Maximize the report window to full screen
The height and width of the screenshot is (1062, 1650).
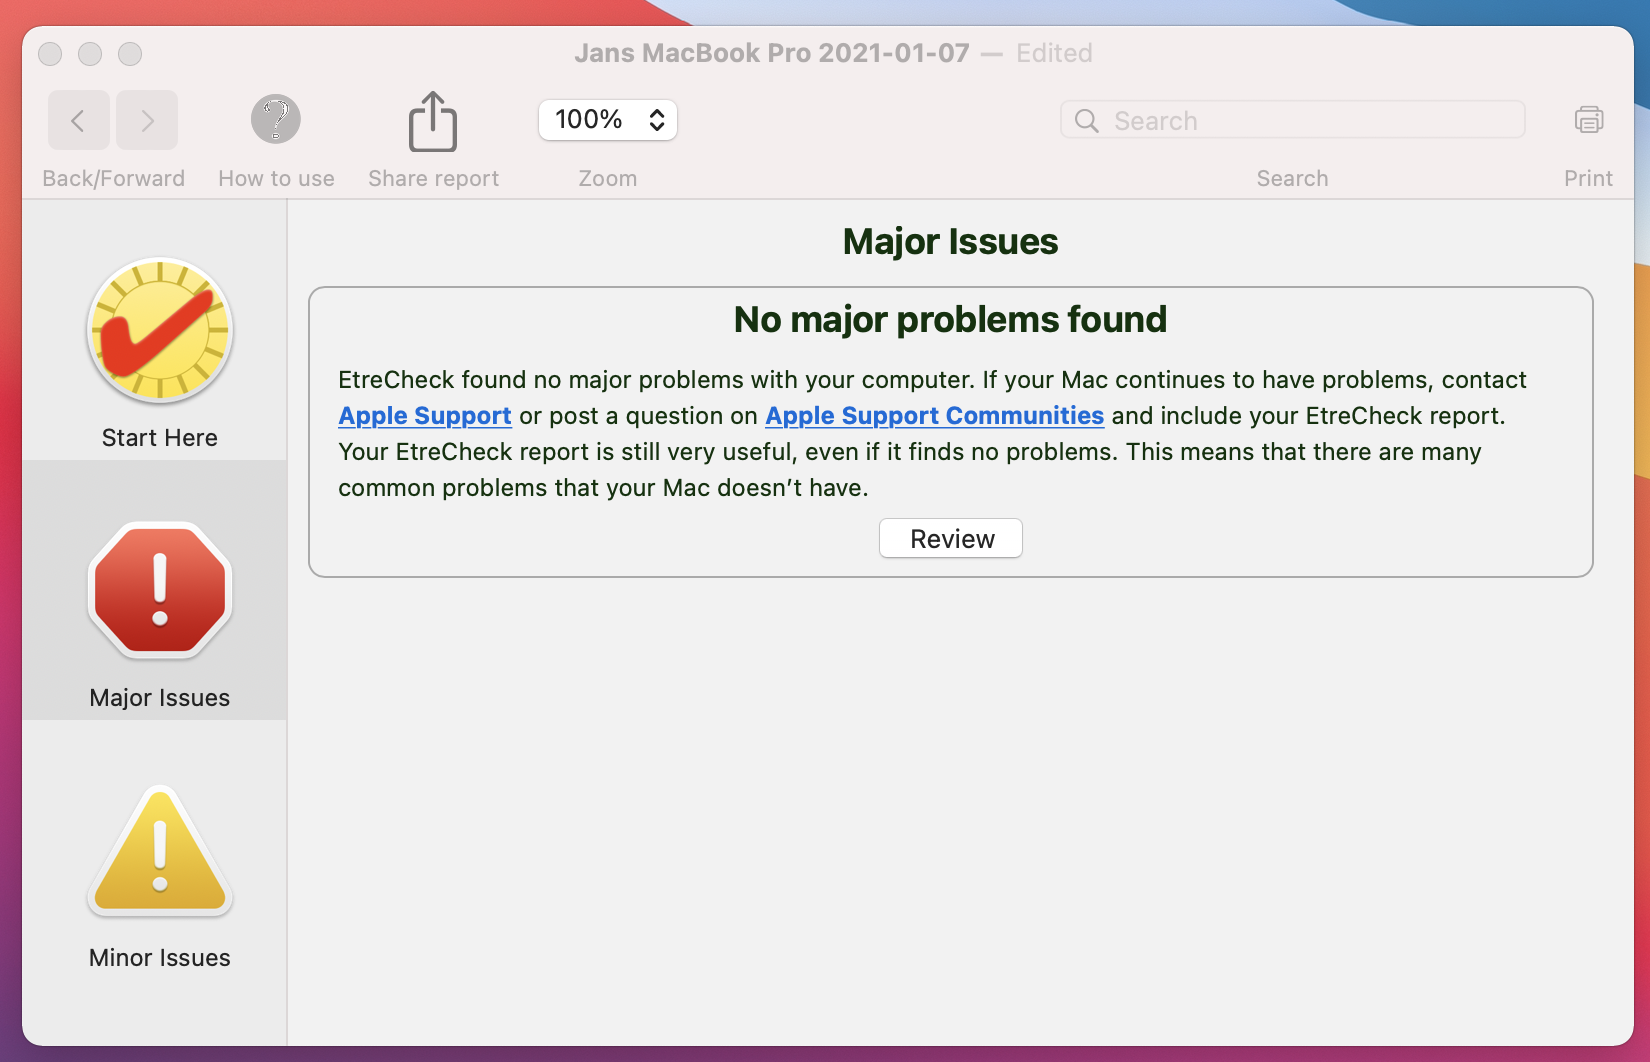tap(130, 54)
